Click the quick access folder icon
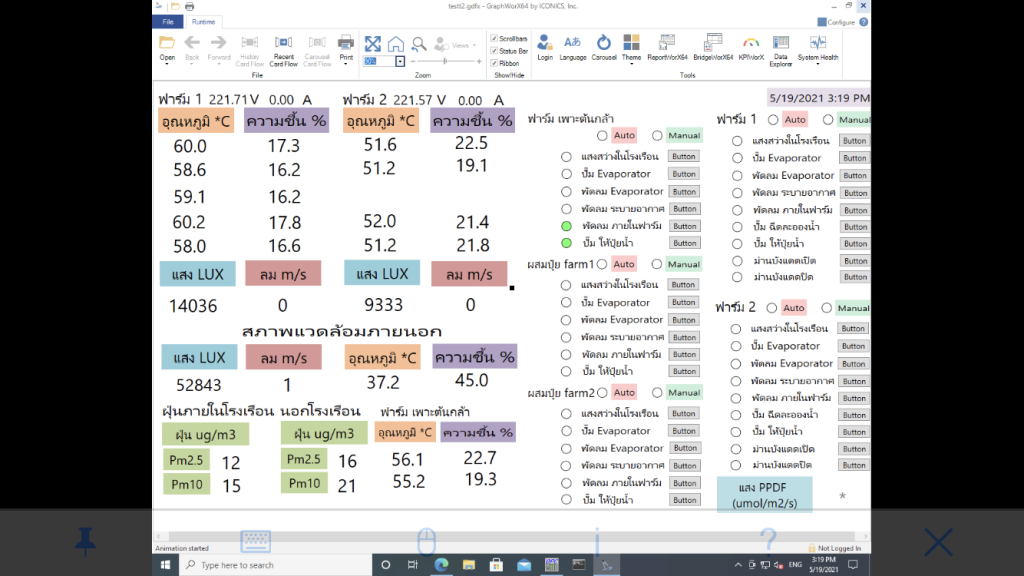Image resolution: width=1024 pixels, height=576 pixels. coord(175,7)
